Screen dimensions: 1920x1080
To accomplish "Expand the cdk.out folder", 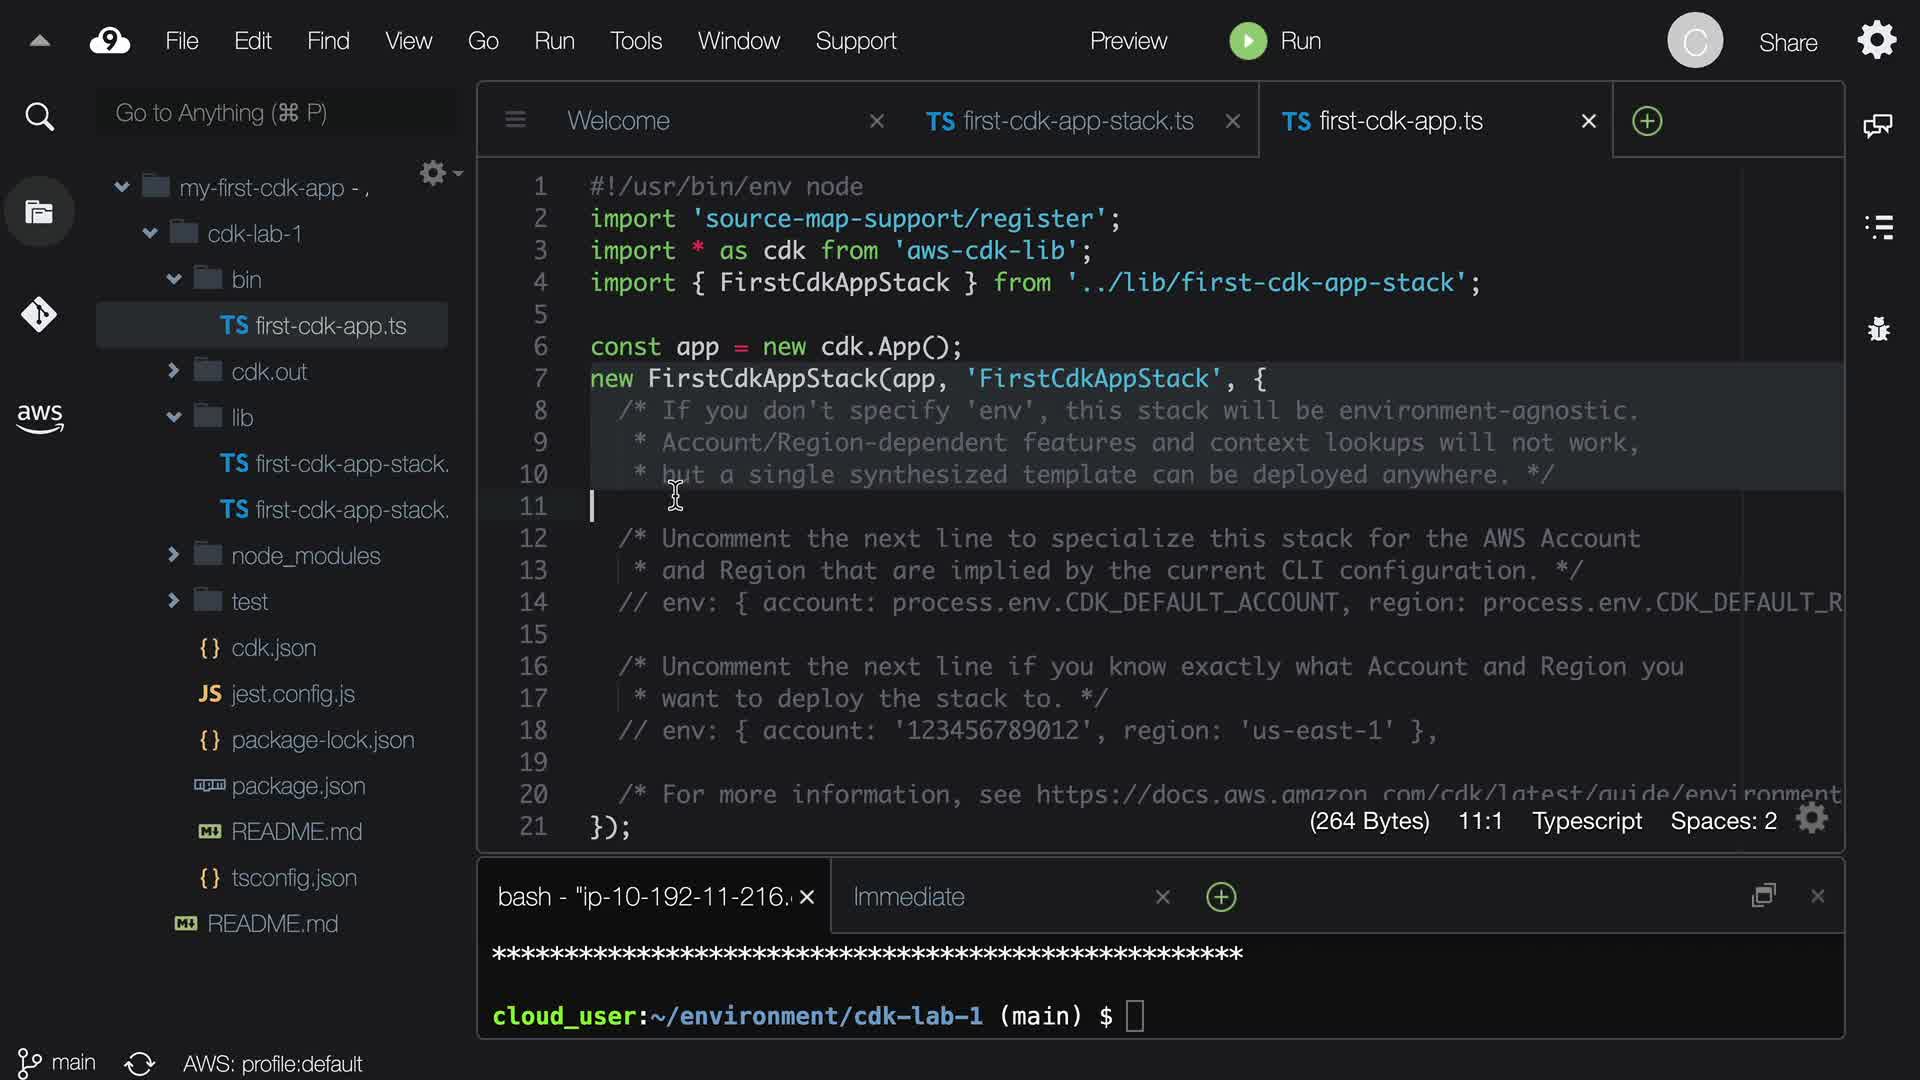I will tap(173, 371).
